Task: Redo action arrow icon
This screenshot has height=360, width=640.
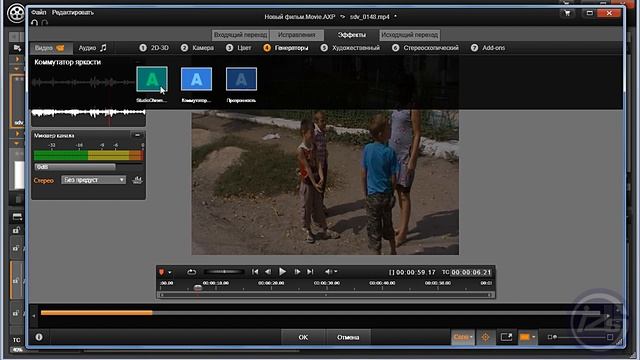Action: pyautogui.click(x=44, y=22)
